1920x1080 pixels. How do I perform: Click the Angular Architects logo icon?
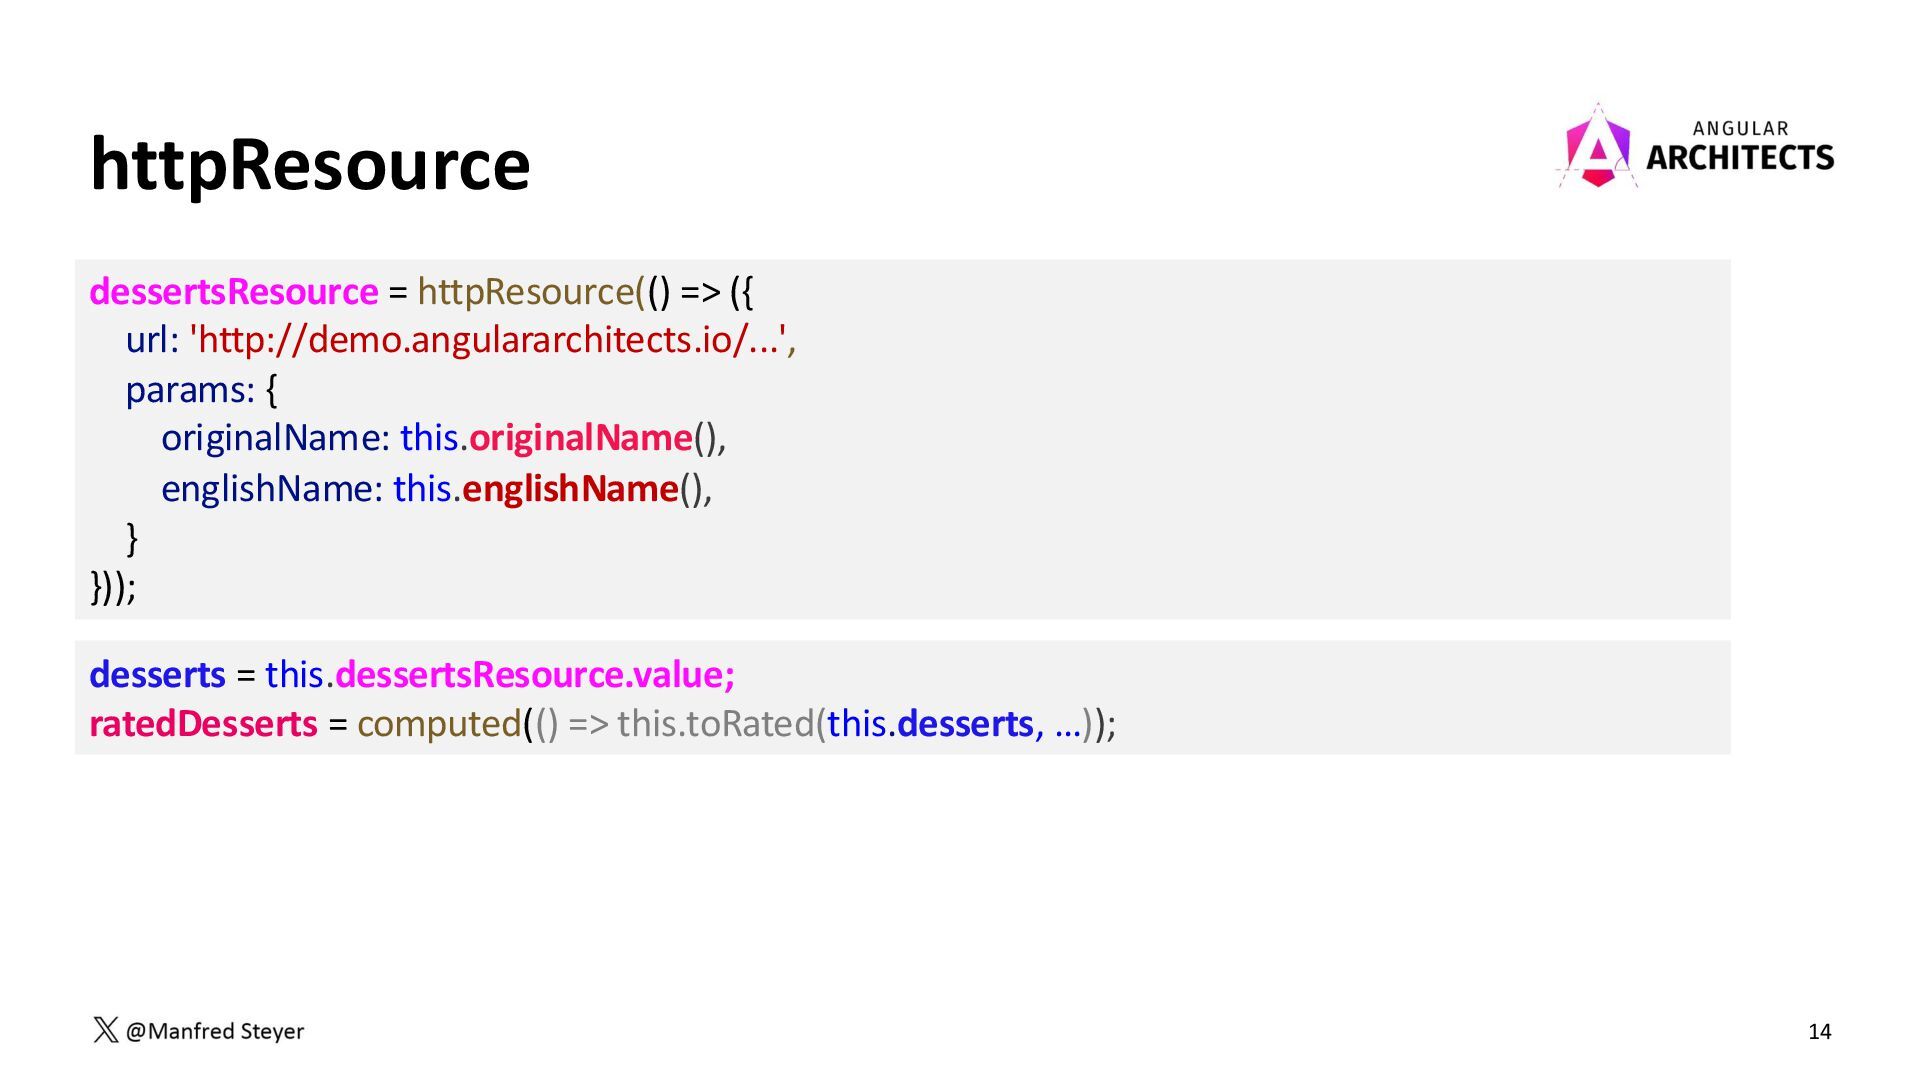coord(1597,150)
